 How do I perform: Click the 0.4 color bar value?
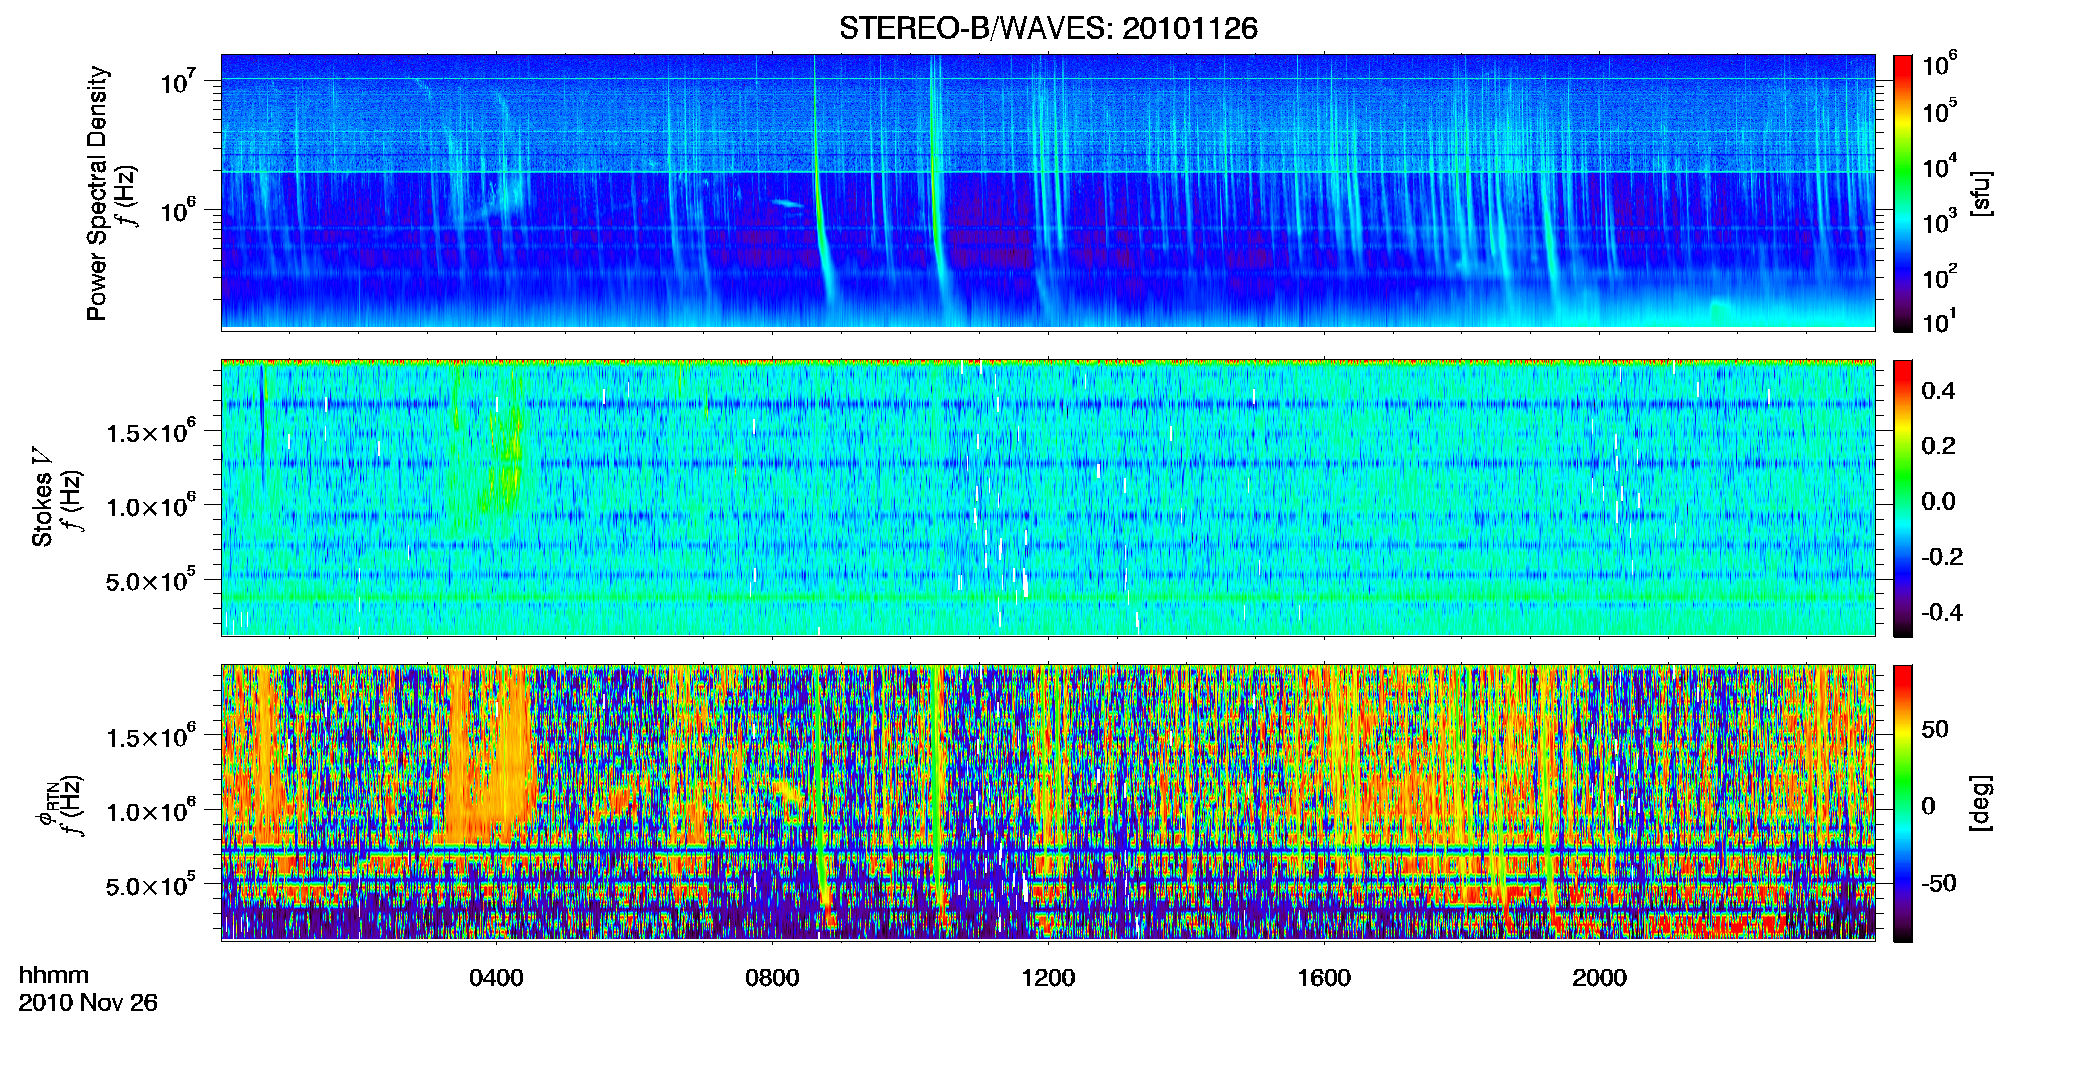point(1938,391)
